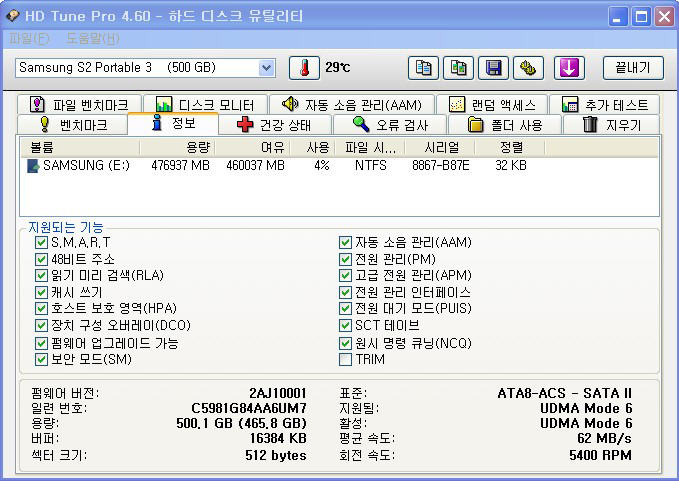Click the 끝내기 exit button
The image size is (679, 481).
click(633, 68)
